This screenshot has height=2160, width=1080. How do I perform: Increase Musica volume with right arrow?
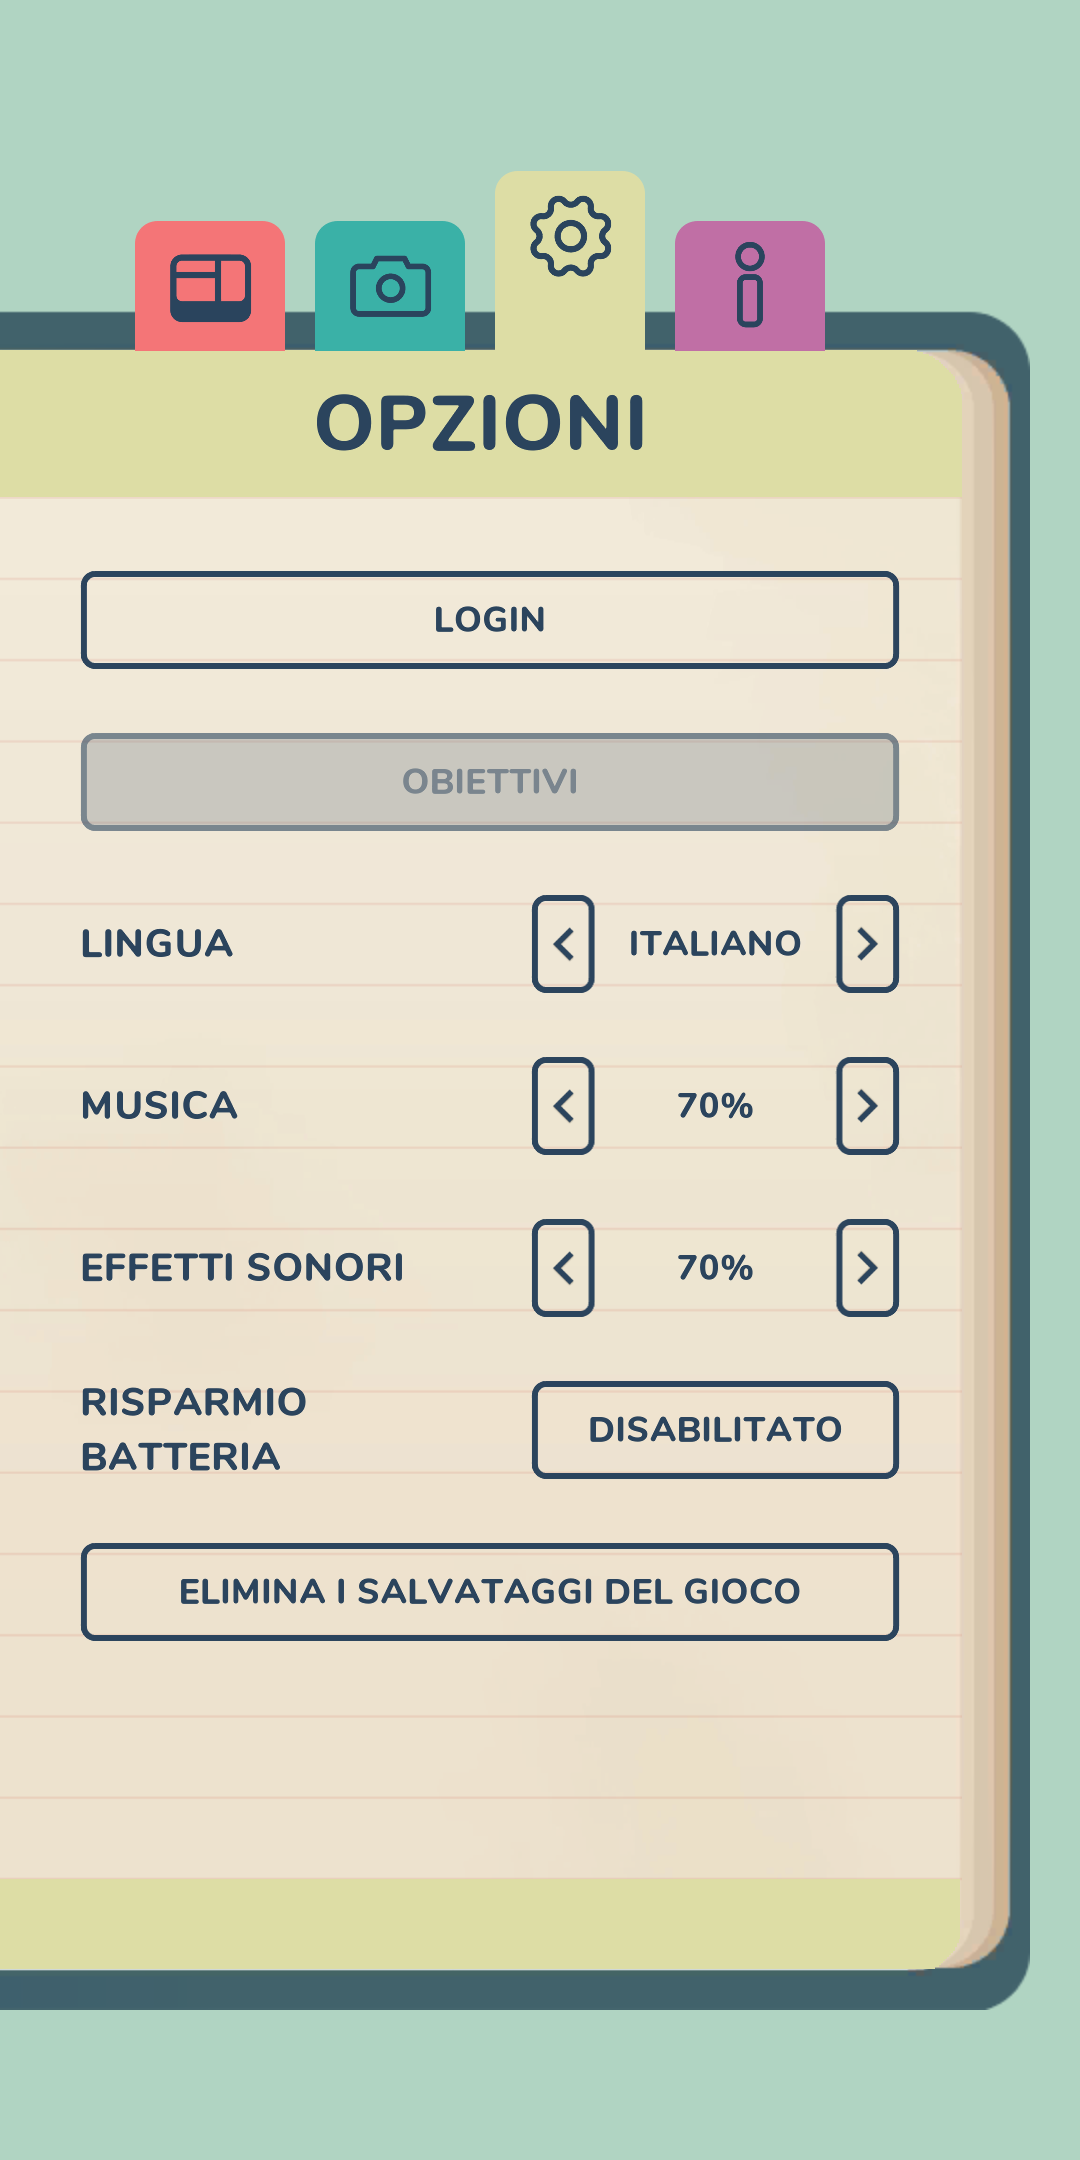(867, 1106)
